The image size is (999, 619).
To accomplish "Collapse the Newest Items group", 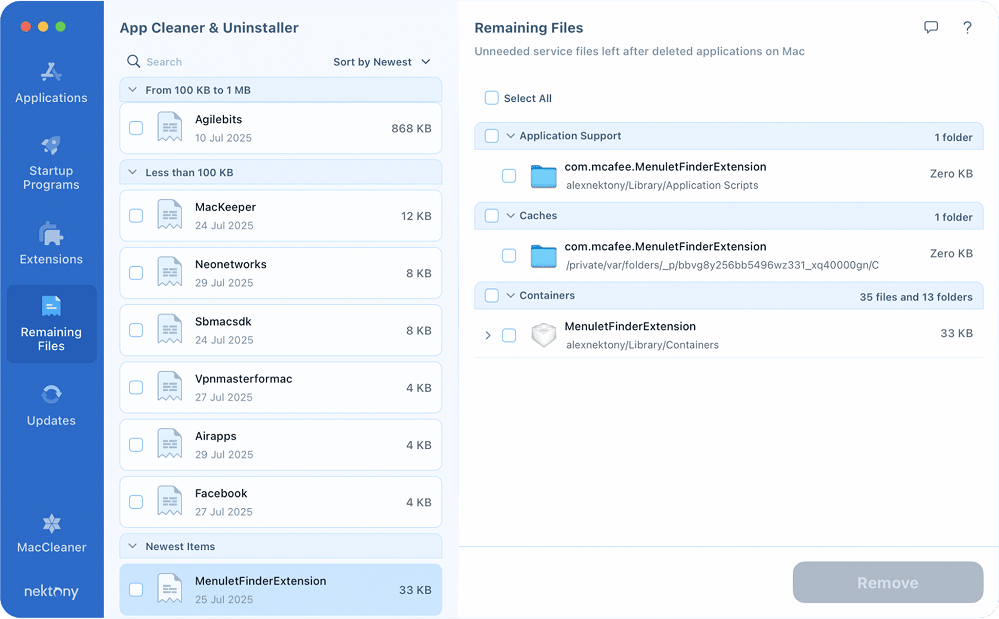I will pos(133,546).
